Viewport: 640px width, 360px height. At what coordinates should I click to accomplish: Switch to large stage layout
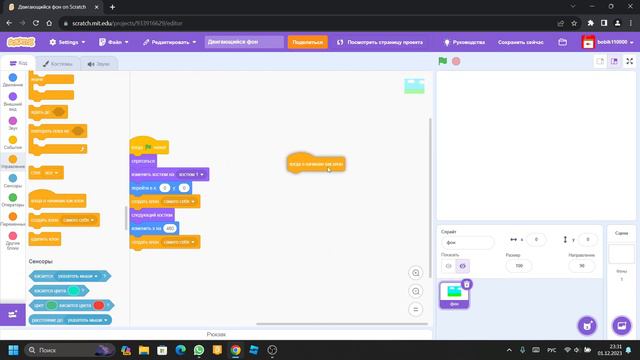click(614, 61)
